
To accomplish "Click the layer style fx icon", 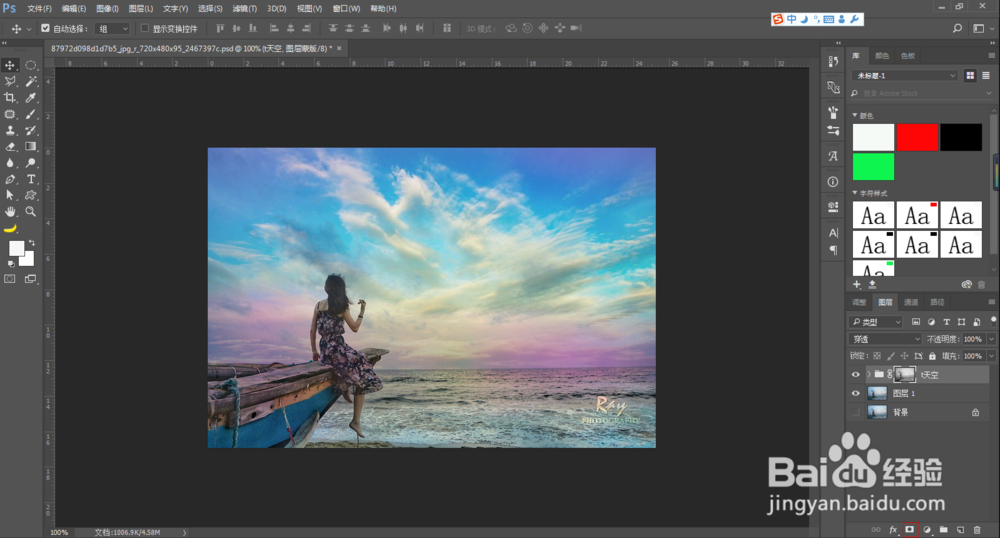I will 893,528.
